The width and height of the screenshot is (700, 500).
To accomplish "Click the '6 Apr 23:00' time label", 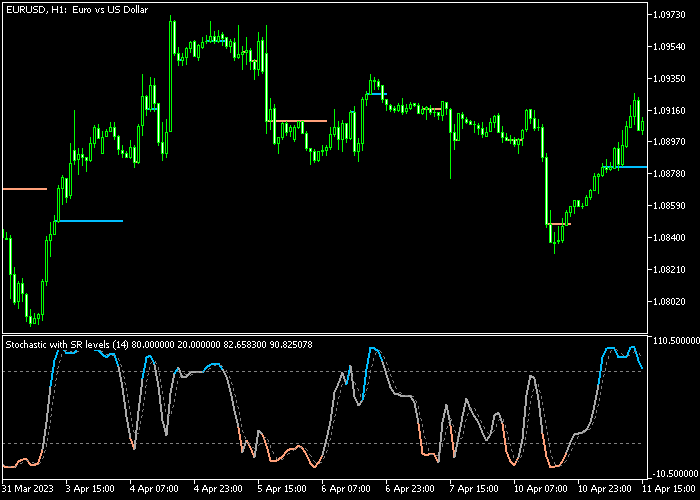I will point(410,488).
